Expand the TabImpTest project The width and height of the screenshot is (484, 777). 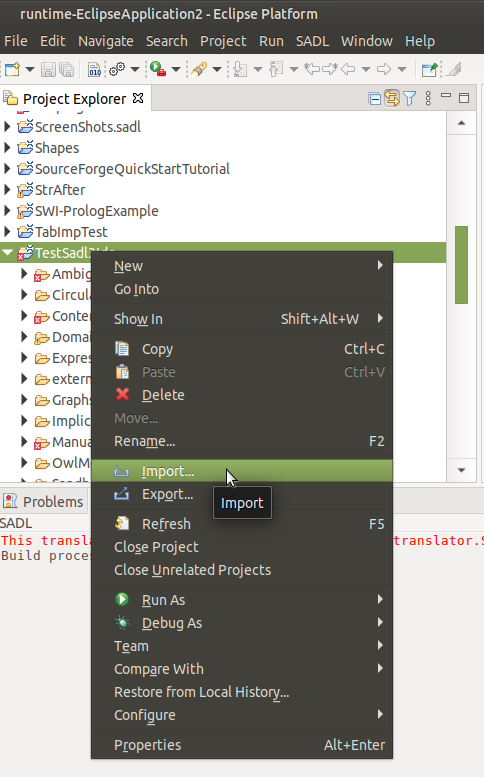point(7,231)
